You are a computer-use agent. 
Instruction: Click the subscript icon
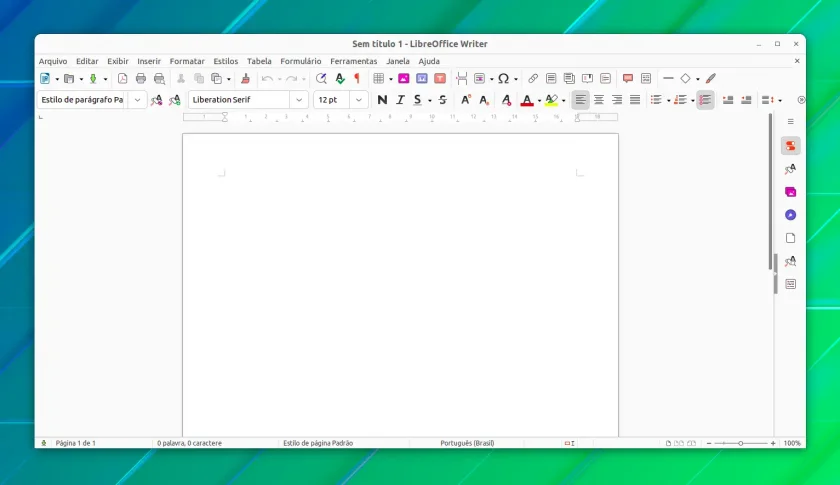tap(484, 100)
